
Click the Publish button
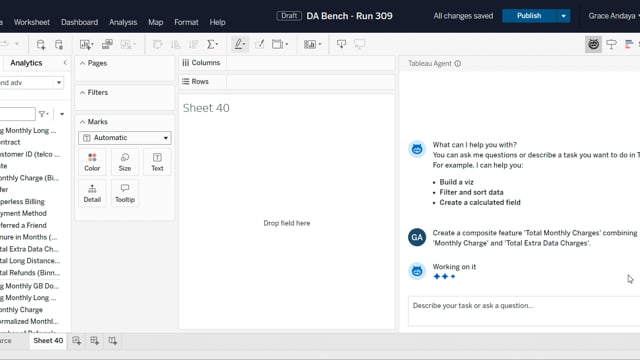click(529, 16)
